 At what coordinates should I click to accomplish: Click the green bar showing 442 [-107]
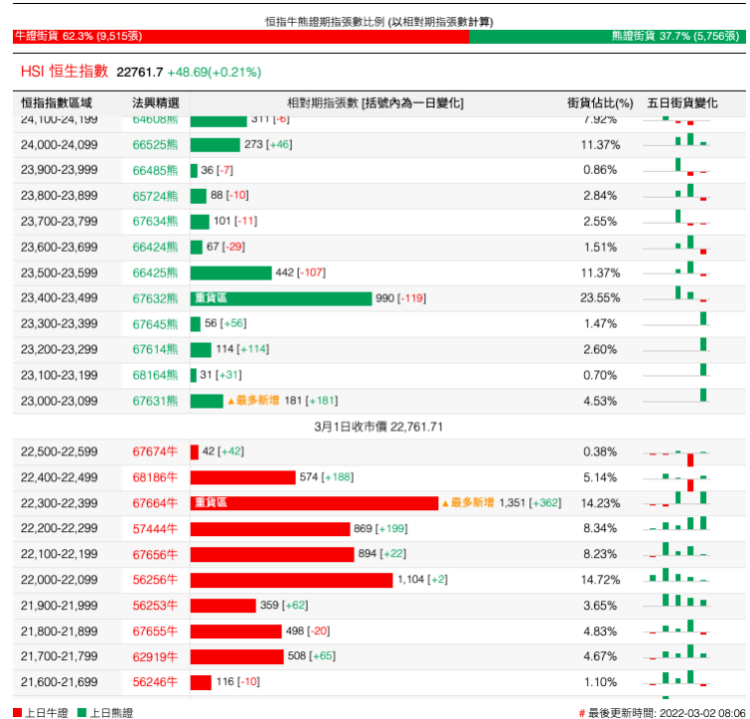tap(231, 273)
